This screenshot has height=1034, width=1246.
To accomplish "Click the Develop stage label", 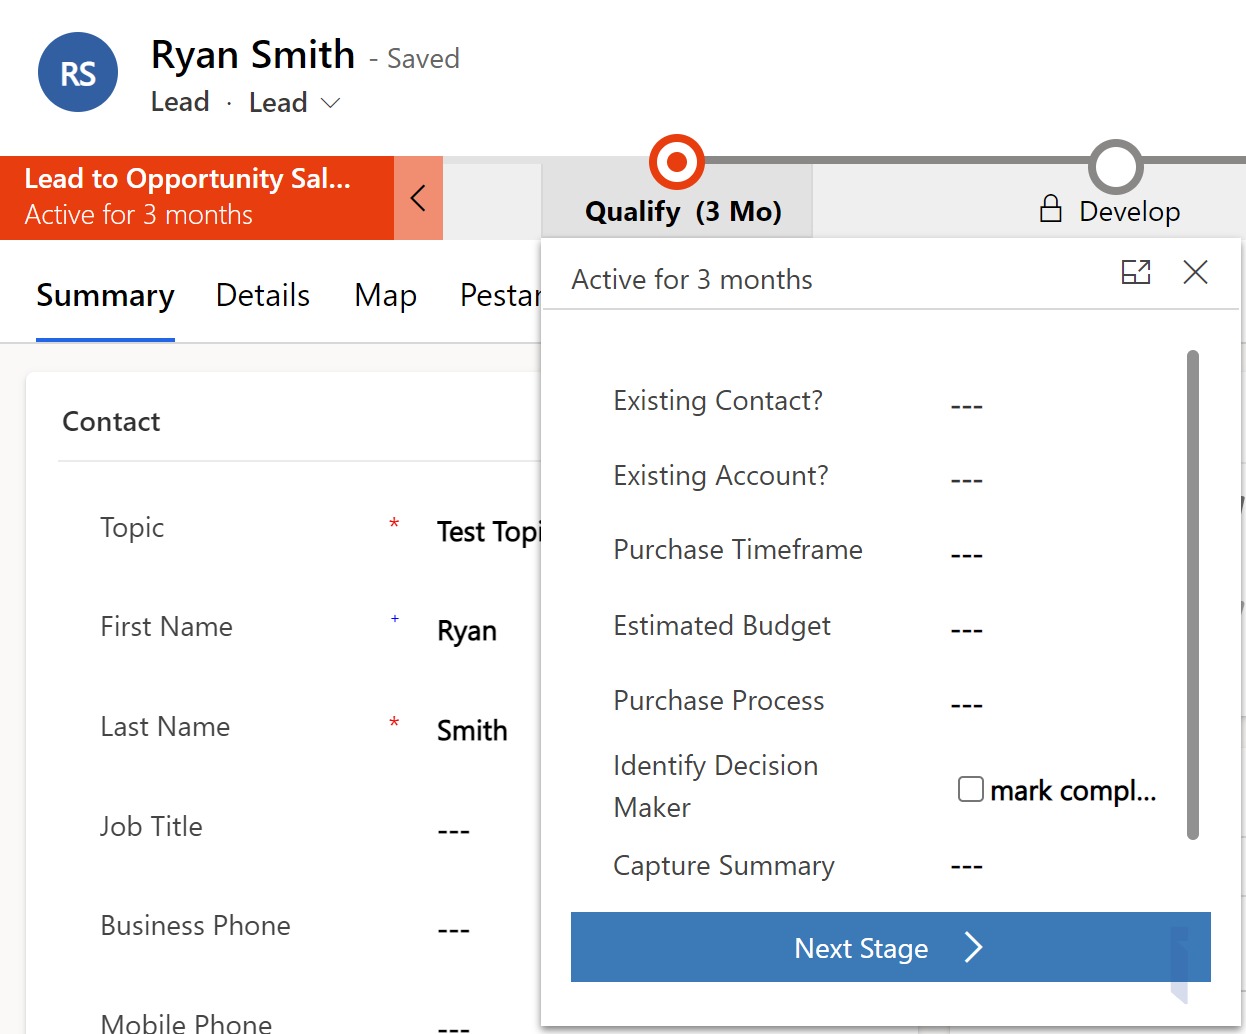I will pyautogui.click(x=1130, y=212).
